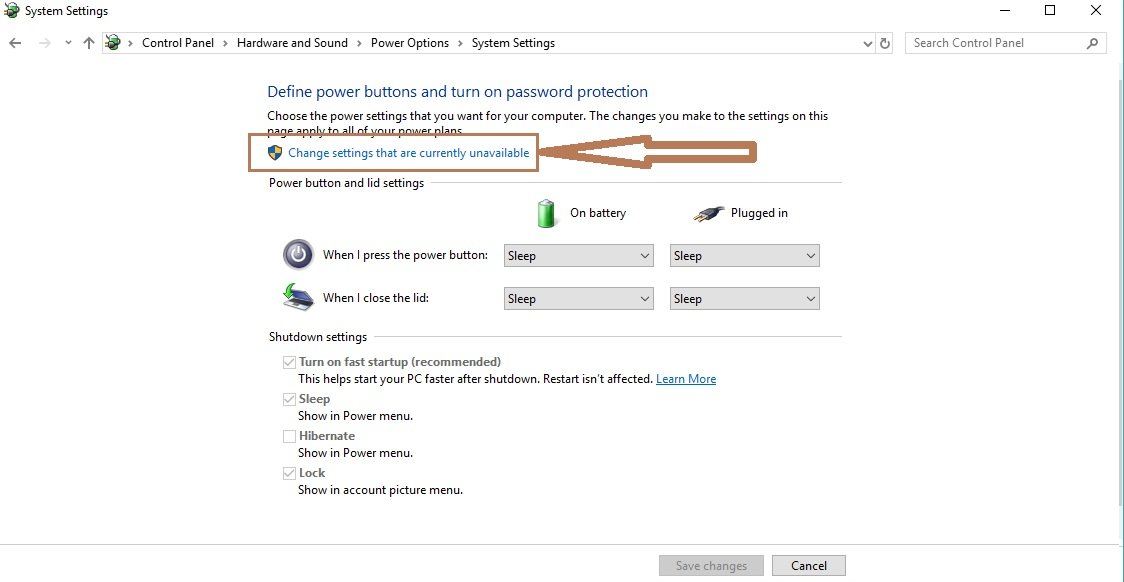Click the laptop lid icon
The image size is (1124, 582).
(x=298, y=297)
